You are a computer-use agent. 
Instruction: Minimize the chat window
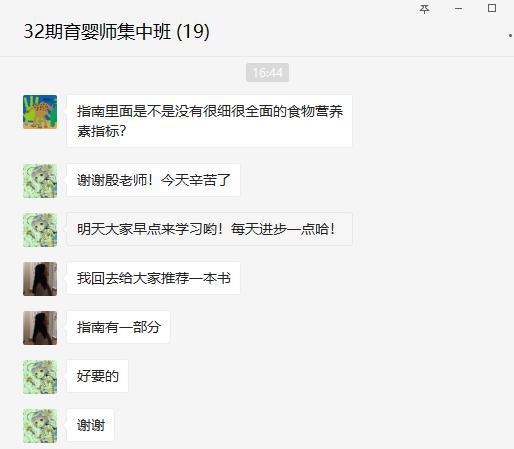pos(459,9)
